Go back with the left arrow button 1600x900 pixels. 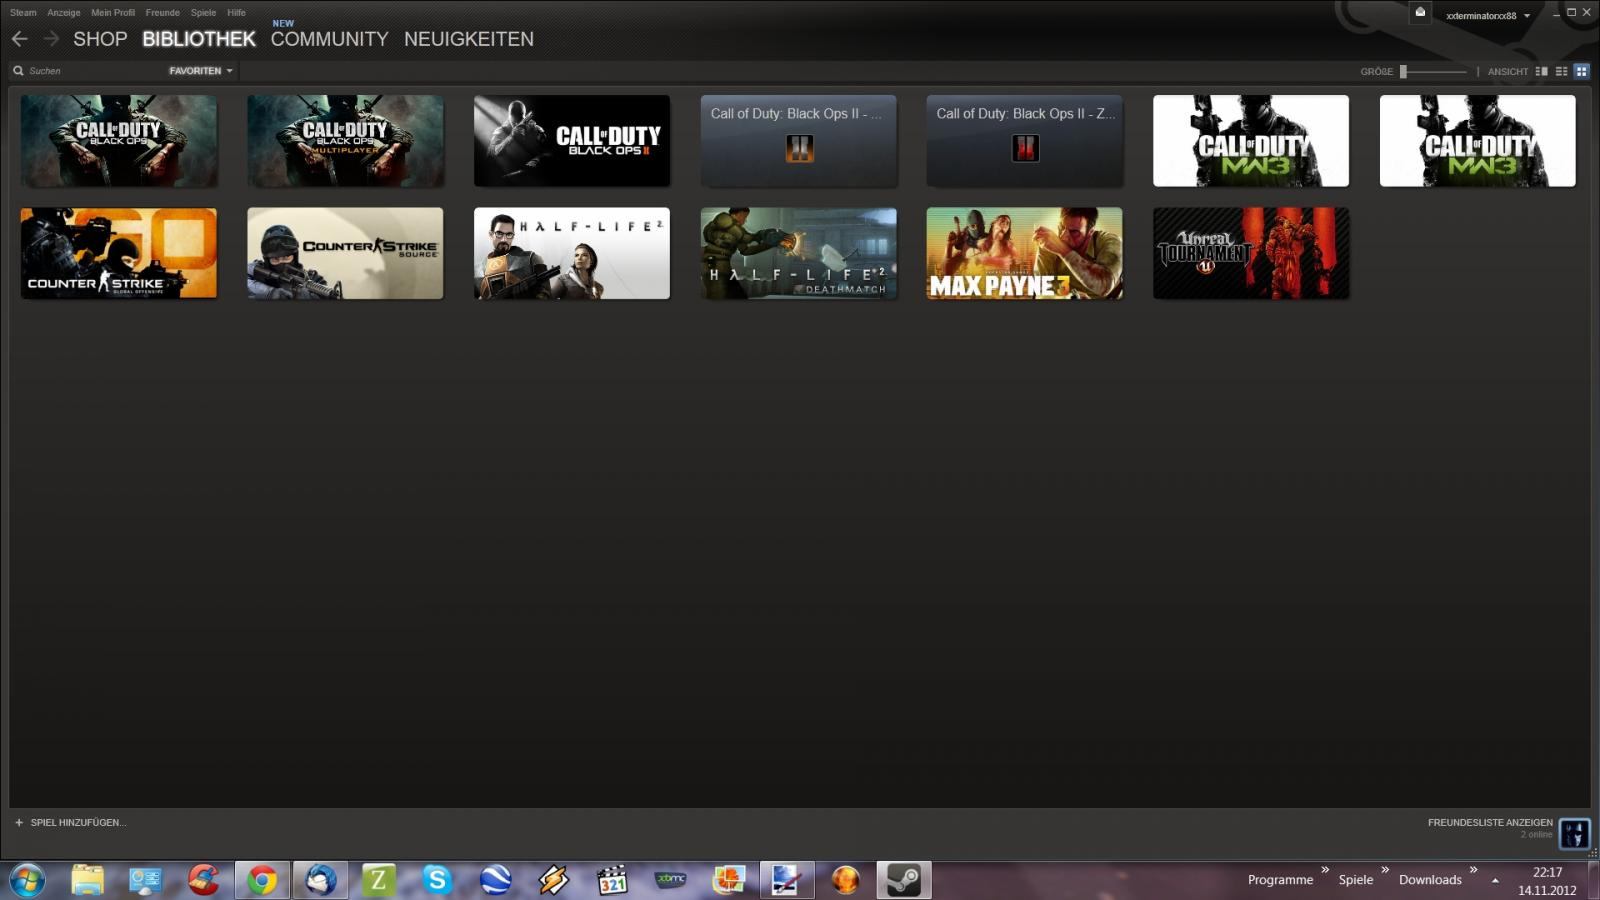click(19, 39)
